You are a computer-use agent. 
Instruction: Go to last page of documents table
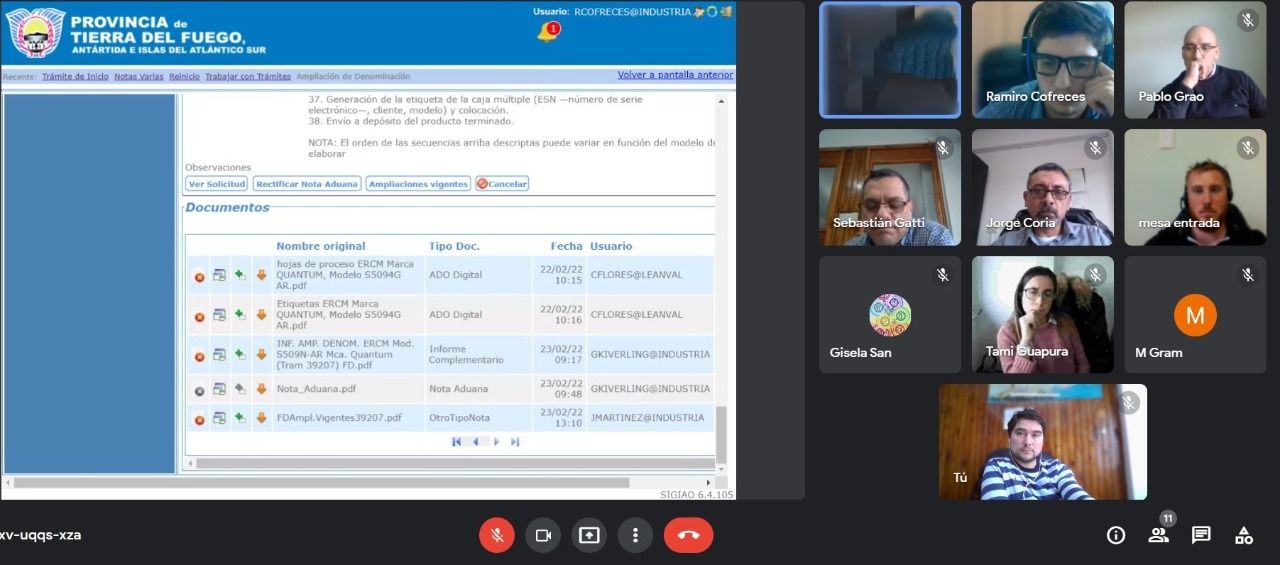pyautogui.click(x=515, y=441)
